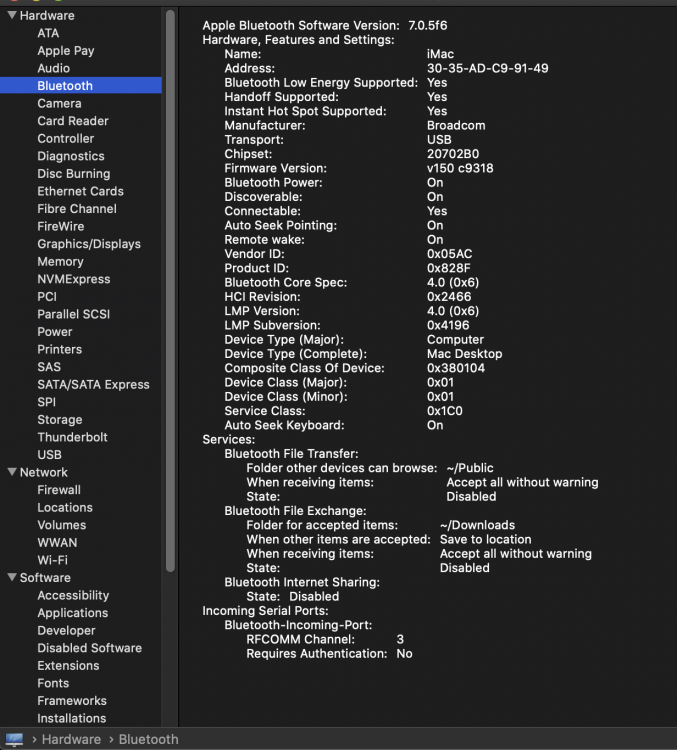Image resolution: width=677 pixels, height=750 pixels.
Task: Click Bluetooth in the bottom path bar
Action: pos(148,739)
